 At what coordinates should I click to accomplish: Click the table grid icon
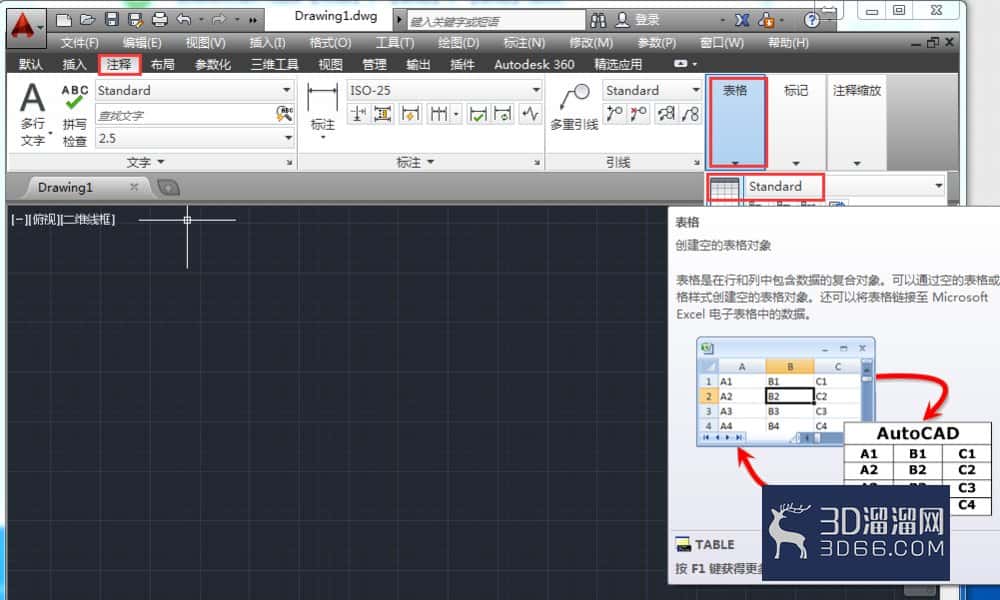724,189
